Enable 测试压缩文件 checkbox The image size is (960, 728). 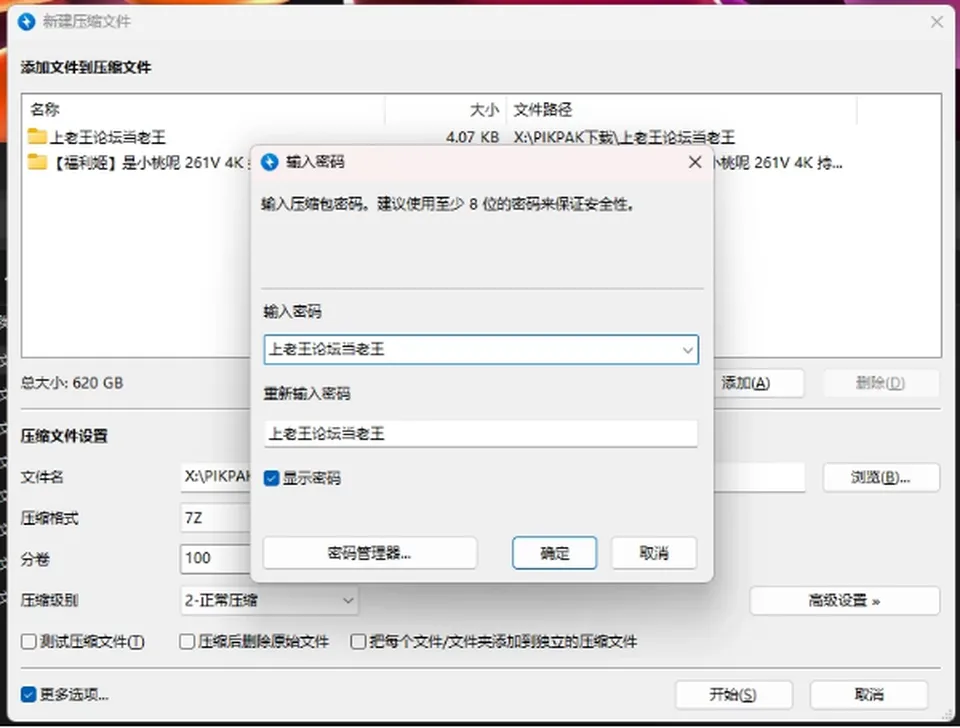[x=29, y=642]
